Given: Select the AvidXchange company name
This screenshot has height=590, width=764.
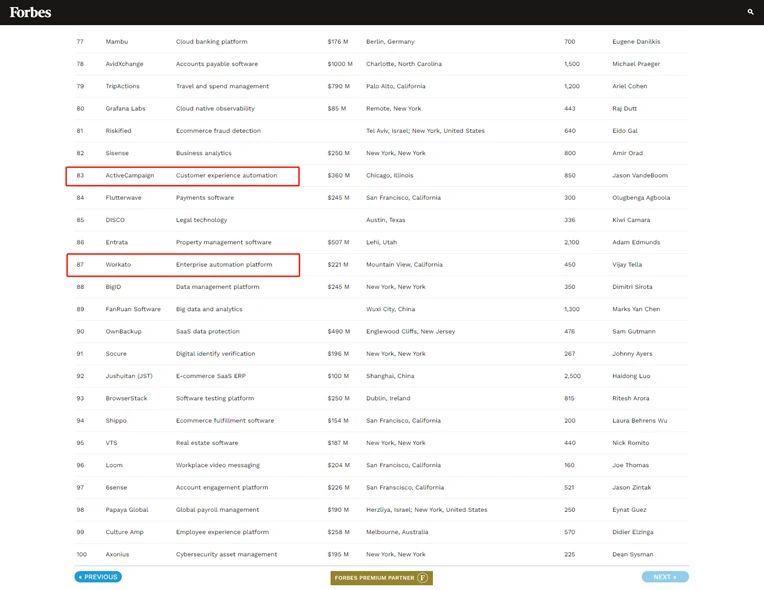Looking at the screenshot, I should tap(124, 64).
